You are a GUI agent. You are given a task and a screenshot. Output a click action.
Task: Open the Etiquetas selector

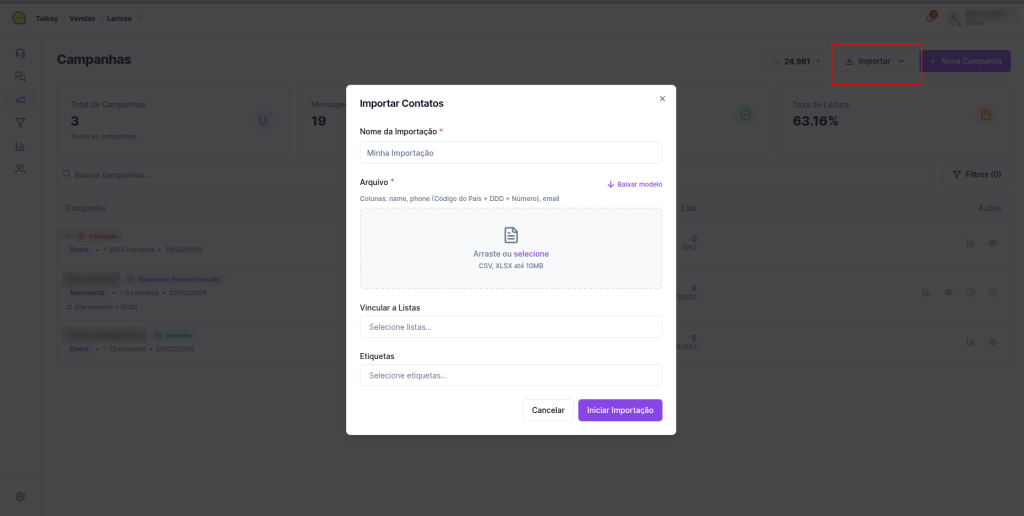point(511,375)
